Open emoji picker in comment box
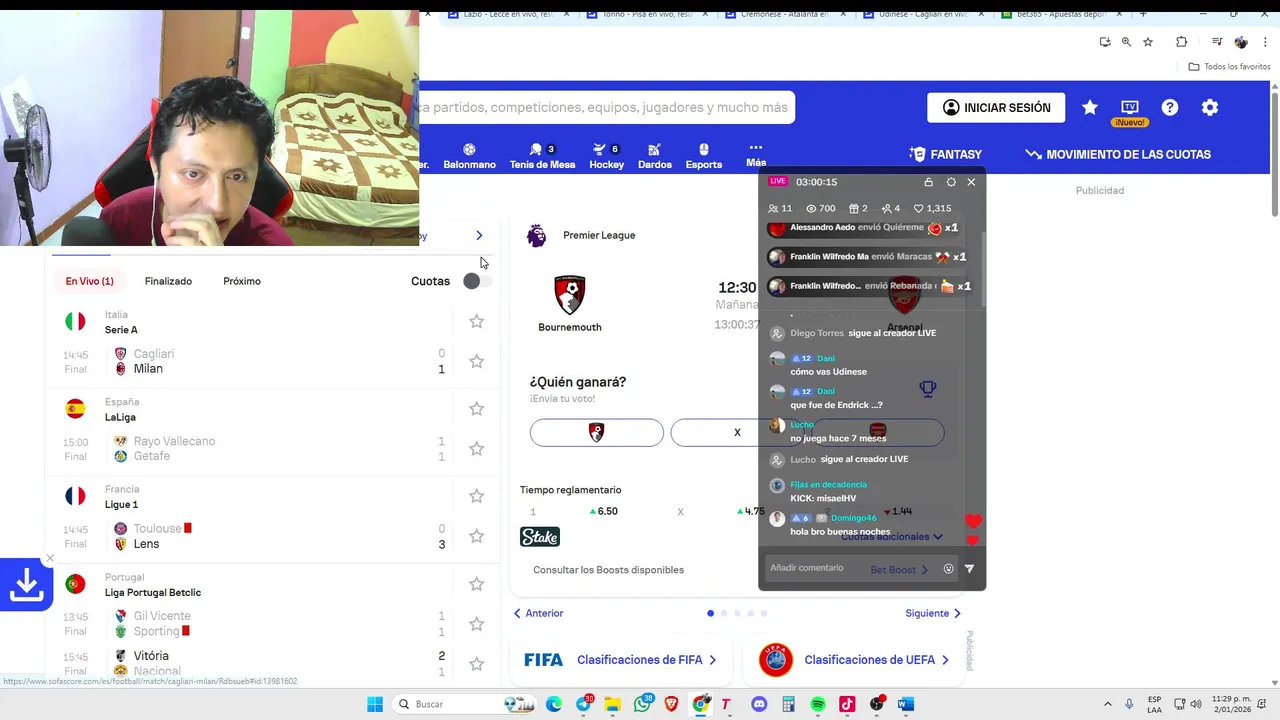Image resolution: width=1280 pixels, height=720 pixels. (949, 568)
